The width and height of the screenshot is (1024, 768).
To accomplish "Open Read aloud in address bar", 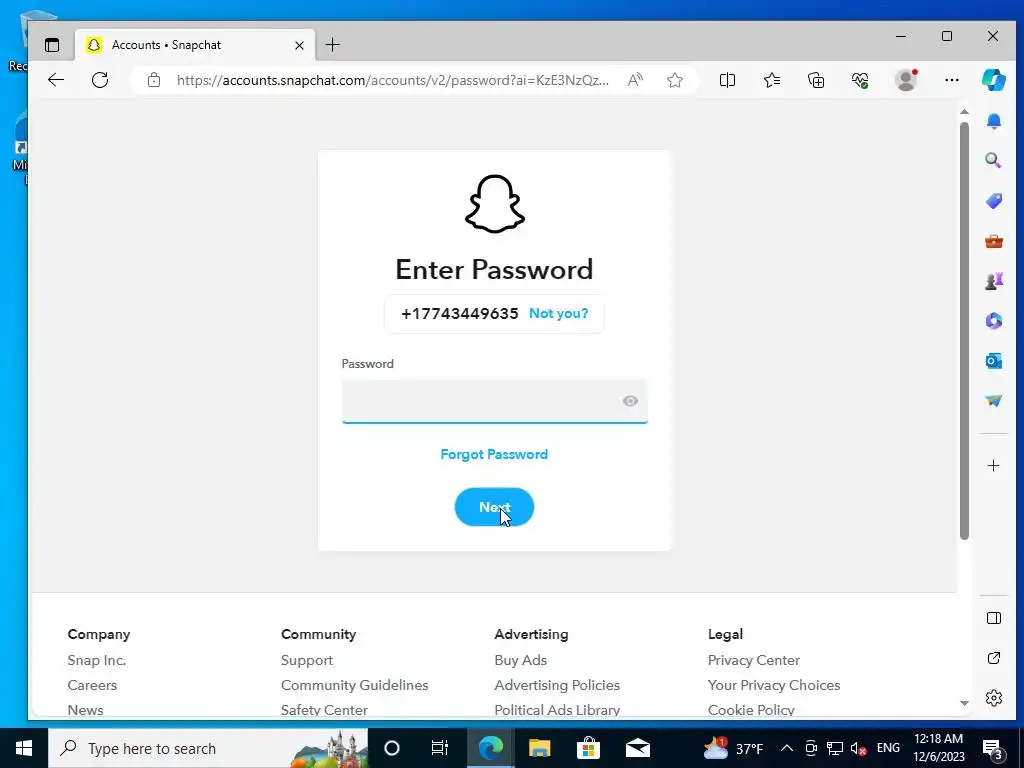I will (x=635, y=80).
